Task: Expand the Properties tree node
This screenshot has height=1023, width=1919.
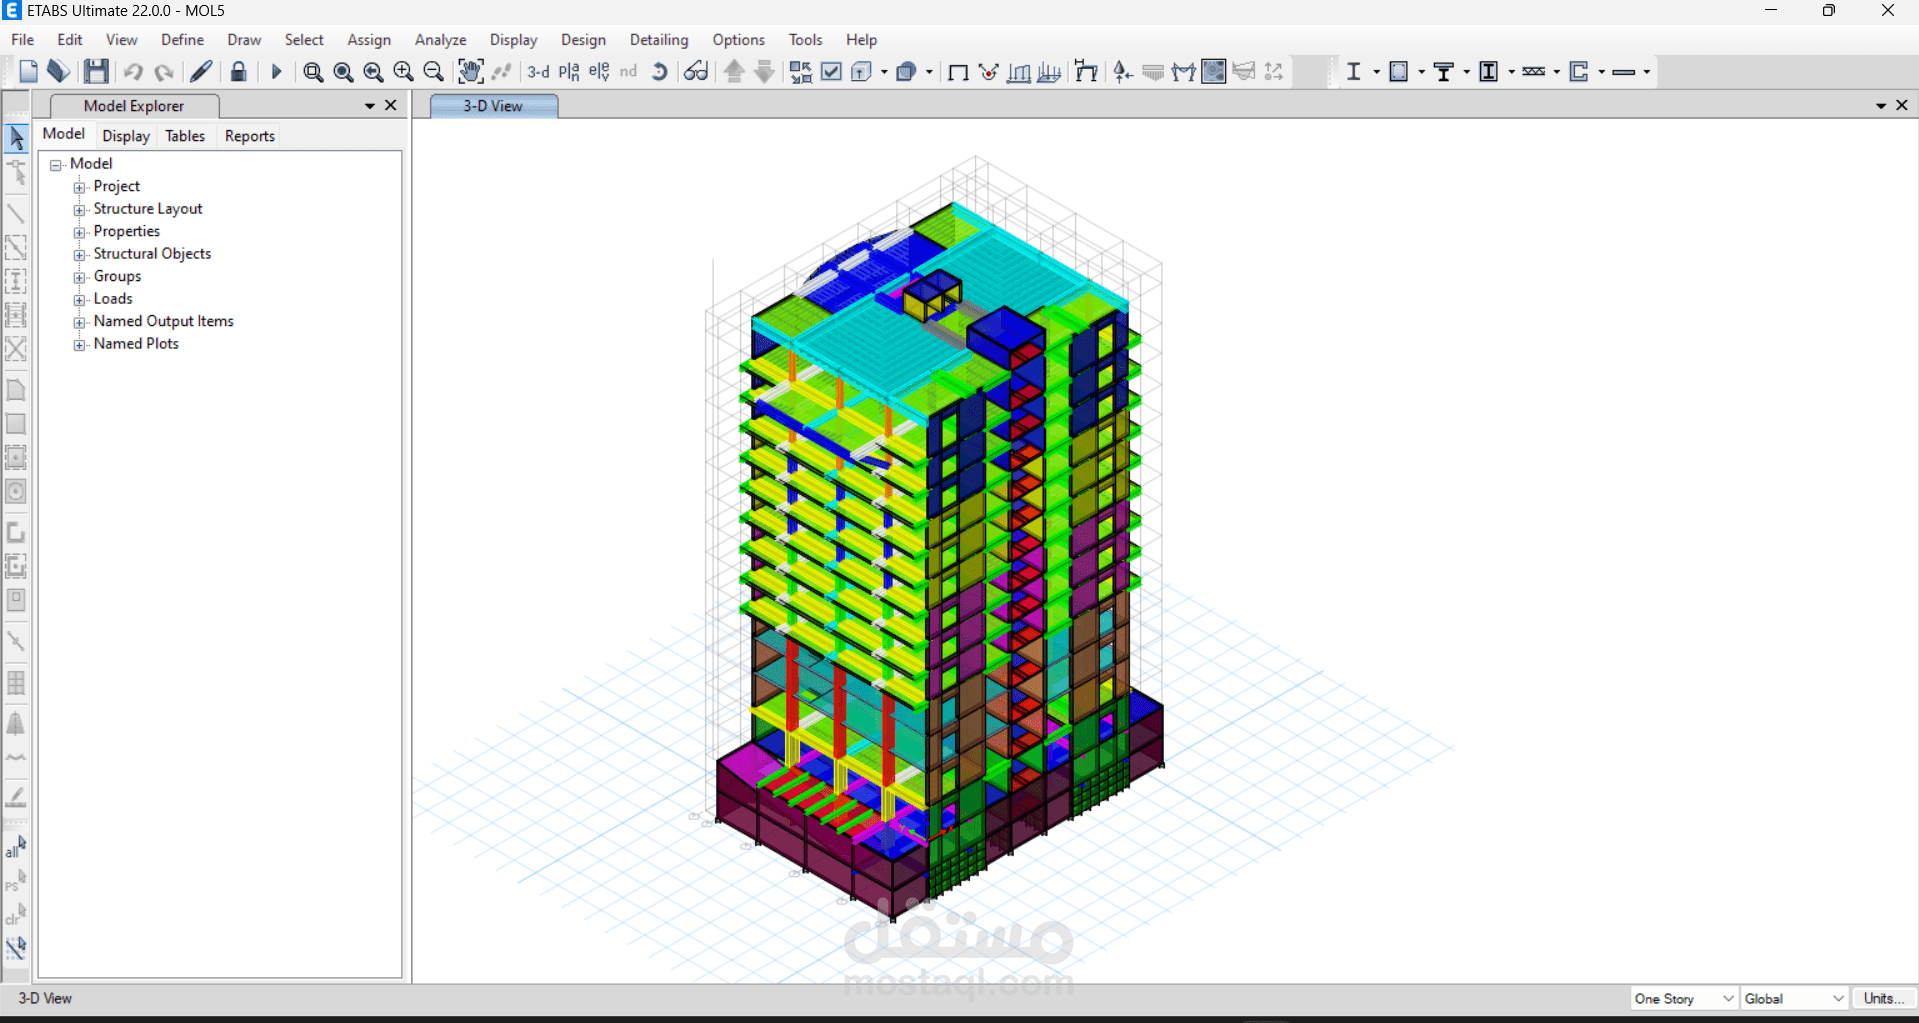Action: (79, 232)
